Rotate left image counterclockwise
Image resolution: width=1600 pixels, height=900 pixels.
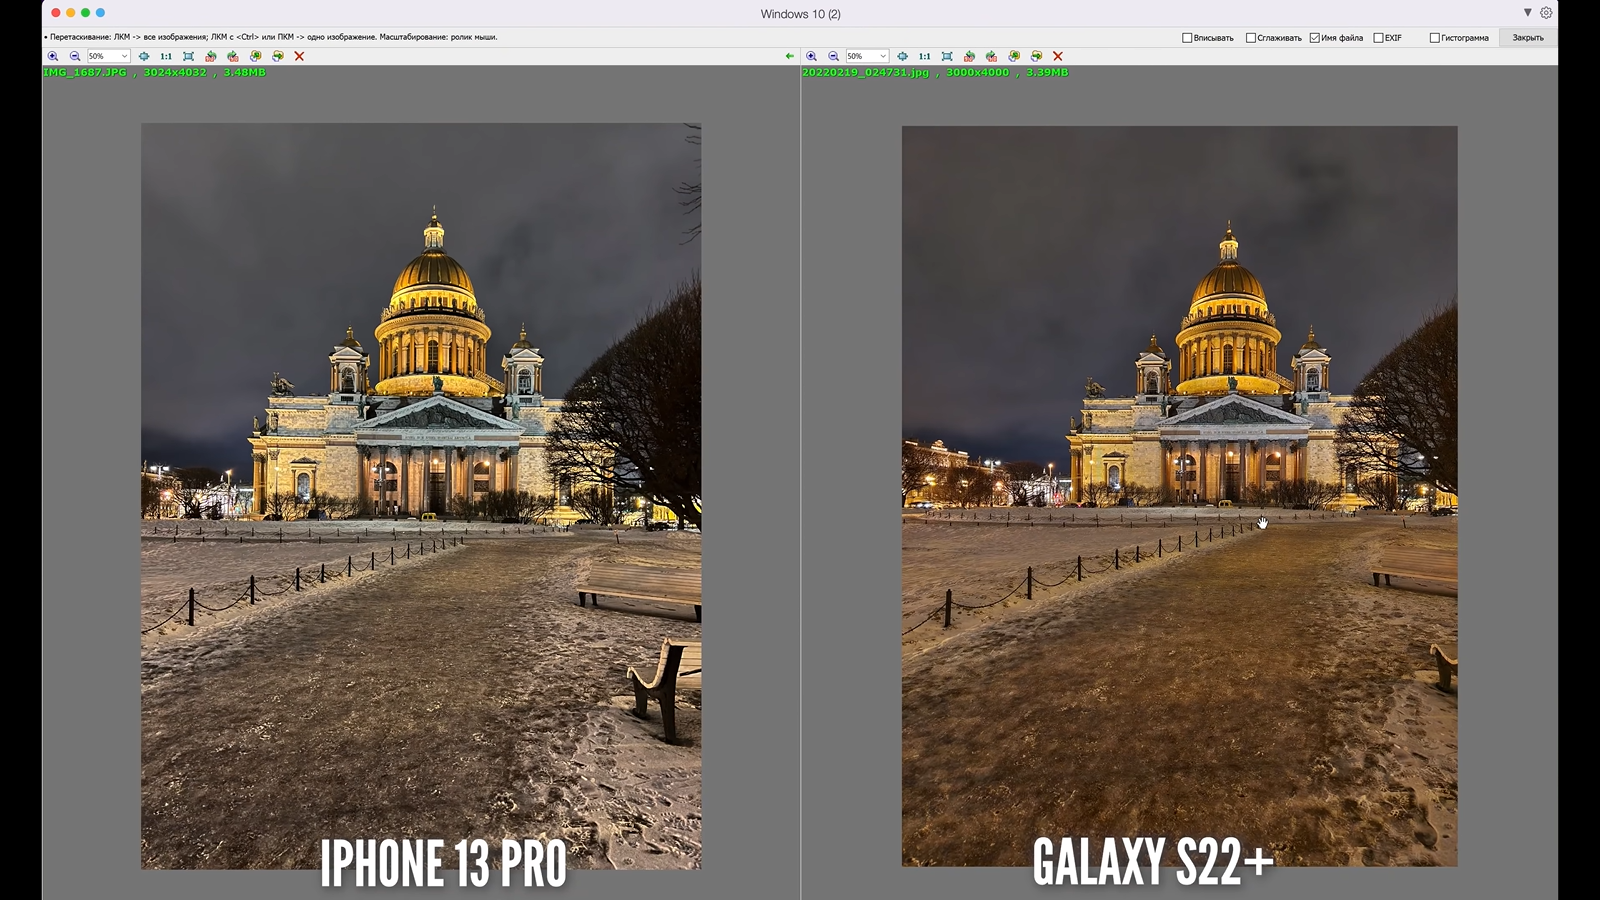tap(211, 56)
